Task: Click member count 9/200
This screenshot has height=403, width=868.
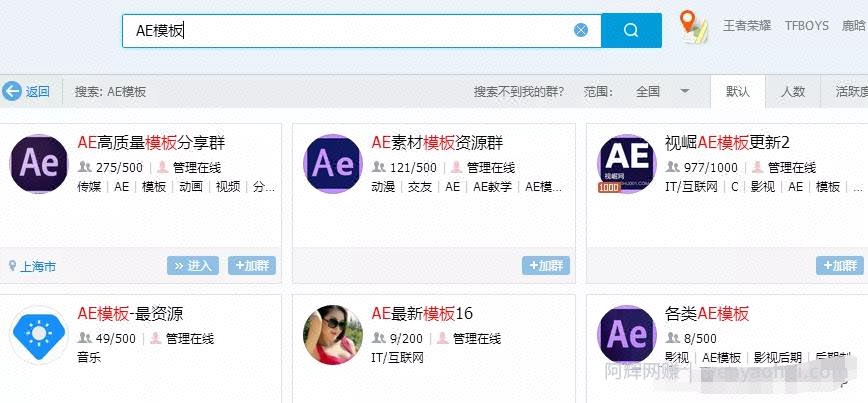Action: coord(406,338)
